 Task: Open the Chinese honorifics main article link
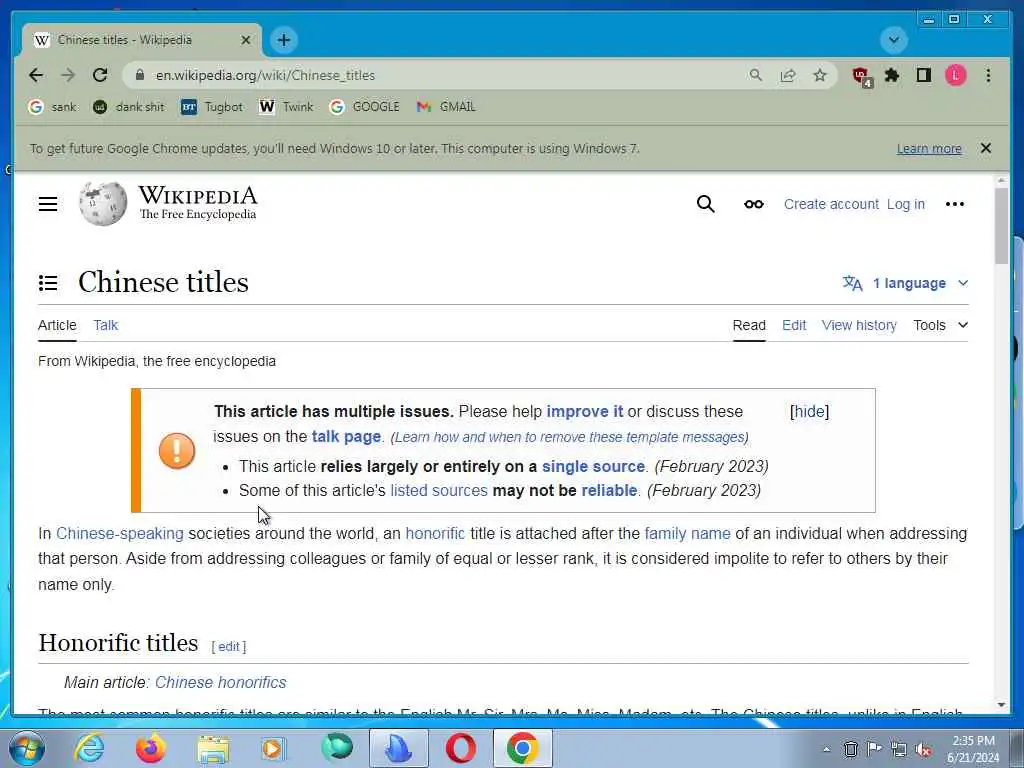point(221,682)
